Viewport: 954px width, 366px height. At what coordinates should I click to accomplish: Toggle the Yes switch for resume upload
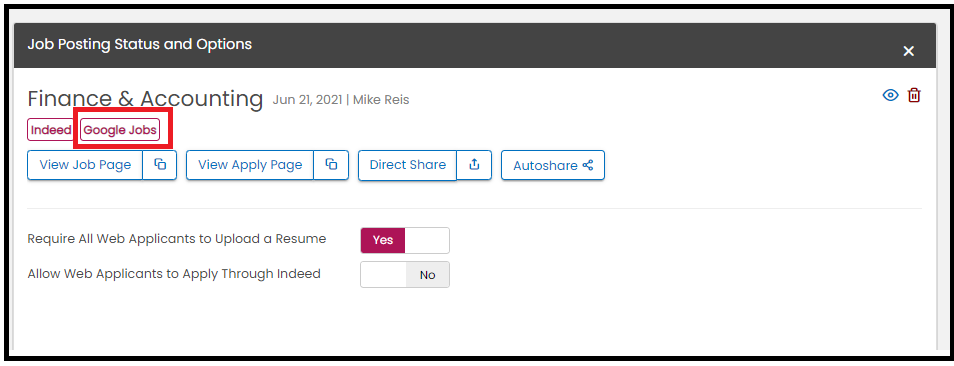(x=383, y=240)
